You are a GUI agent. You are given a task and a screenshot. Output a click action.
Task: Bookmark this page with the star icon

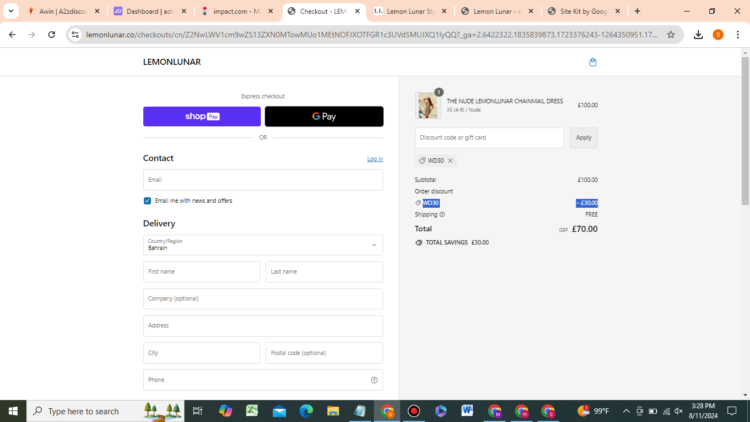coord(671,34)
